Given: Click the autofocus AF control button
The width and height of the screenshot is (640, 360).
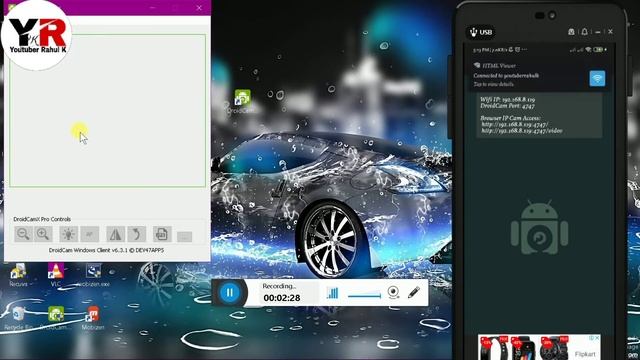Looking at the screenshot, I should [89, 234].
